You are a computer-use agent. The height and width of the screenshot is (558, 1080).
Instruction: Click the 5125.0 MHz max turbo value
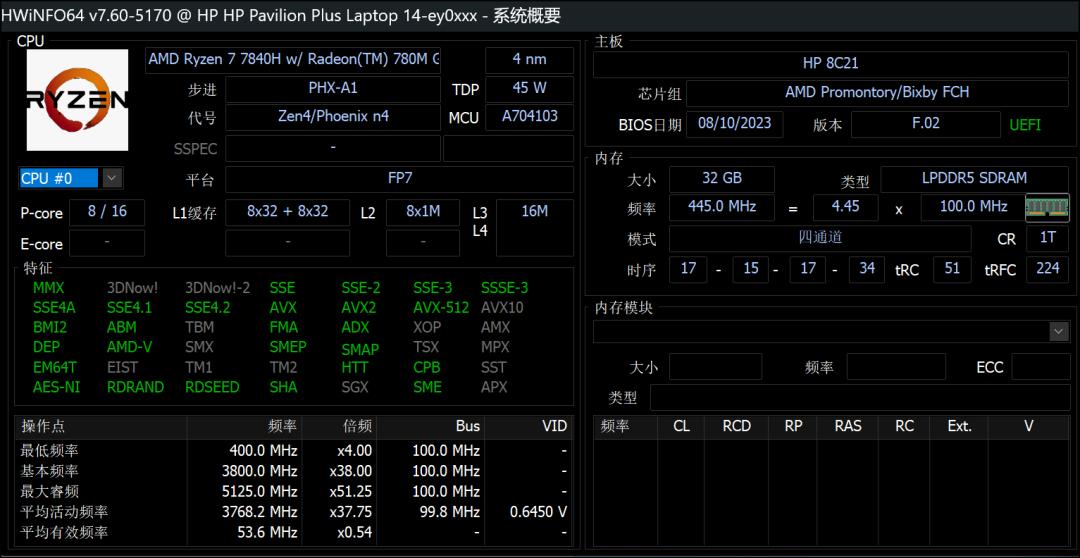pyautogui.click(x=260, y=492)
